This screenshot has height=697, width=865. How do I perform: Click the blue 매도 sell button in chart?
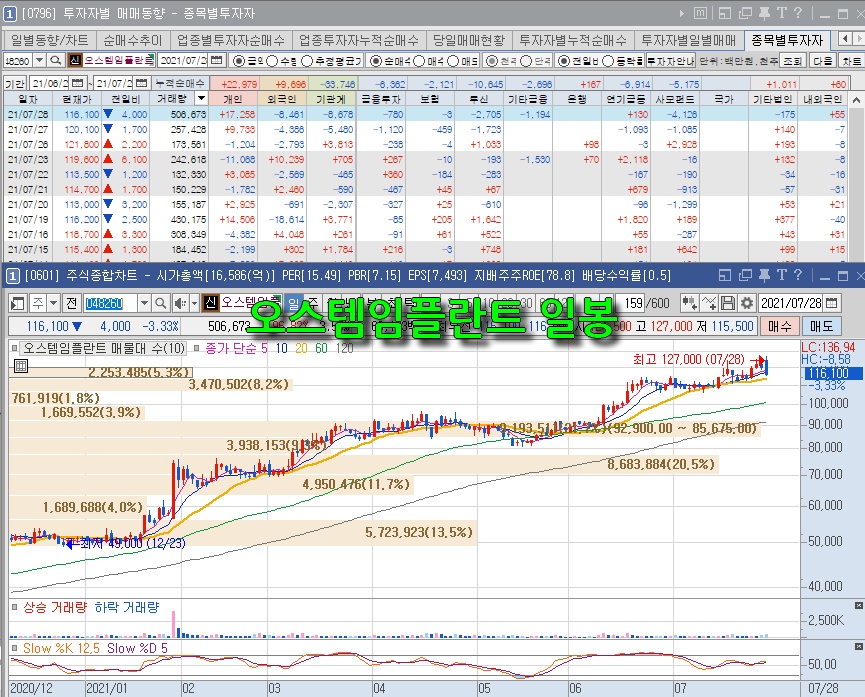[x=821, y=326]
